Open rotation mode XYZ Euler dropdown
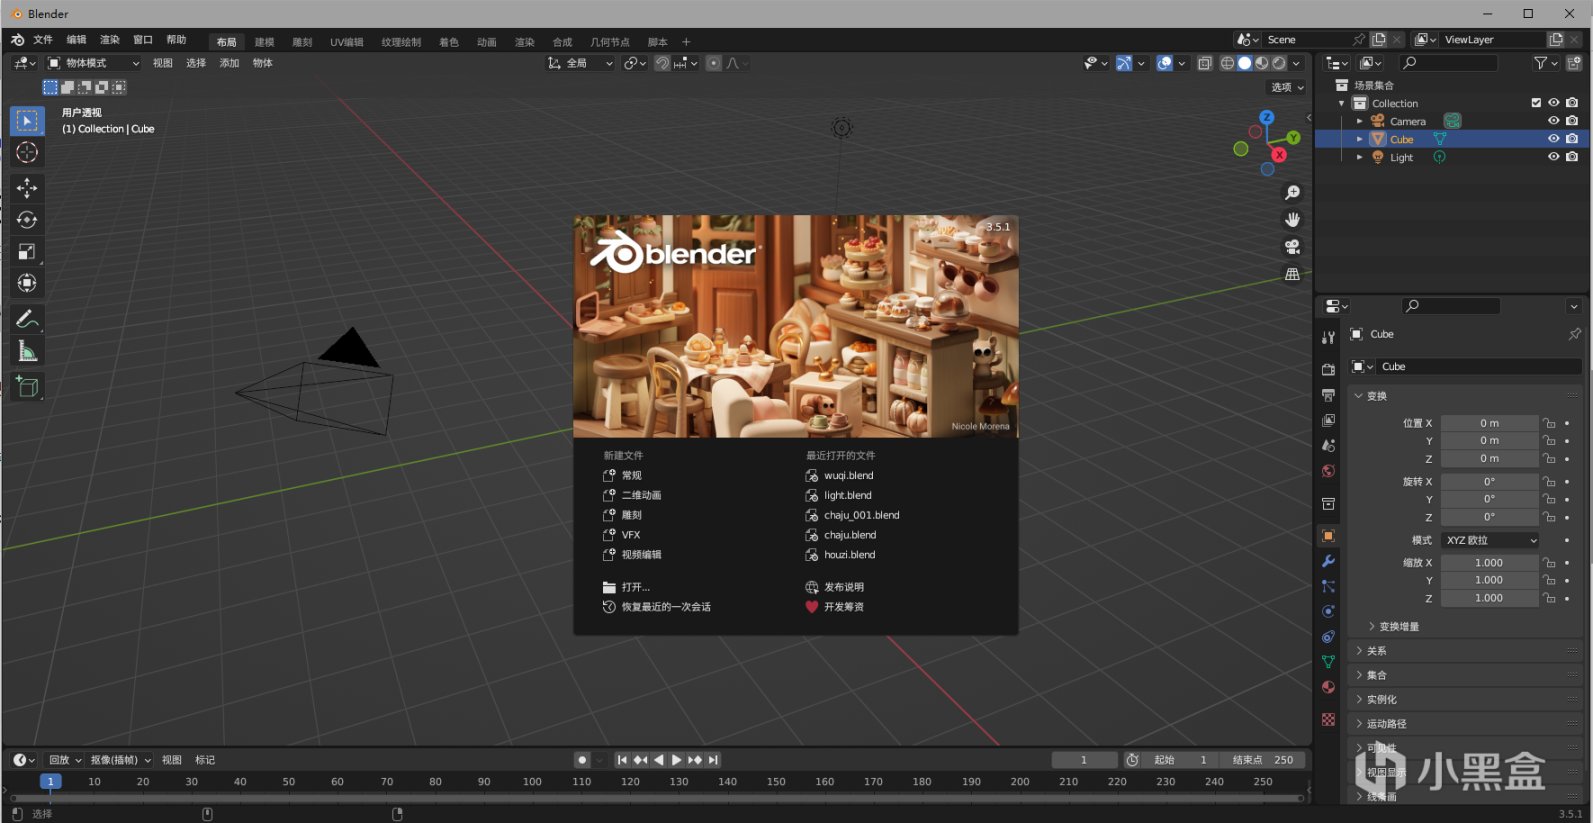Image resolution: width=1593 pixels, height=823 pixels. pyautogui.click(x=1490, y=540)
